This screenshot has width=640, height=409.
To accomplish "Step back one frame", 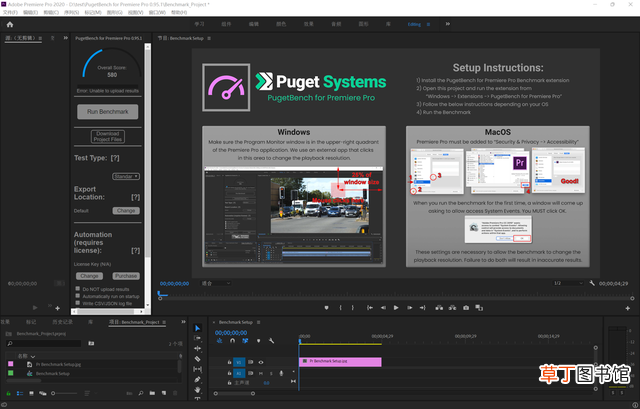I will (383, 308).
